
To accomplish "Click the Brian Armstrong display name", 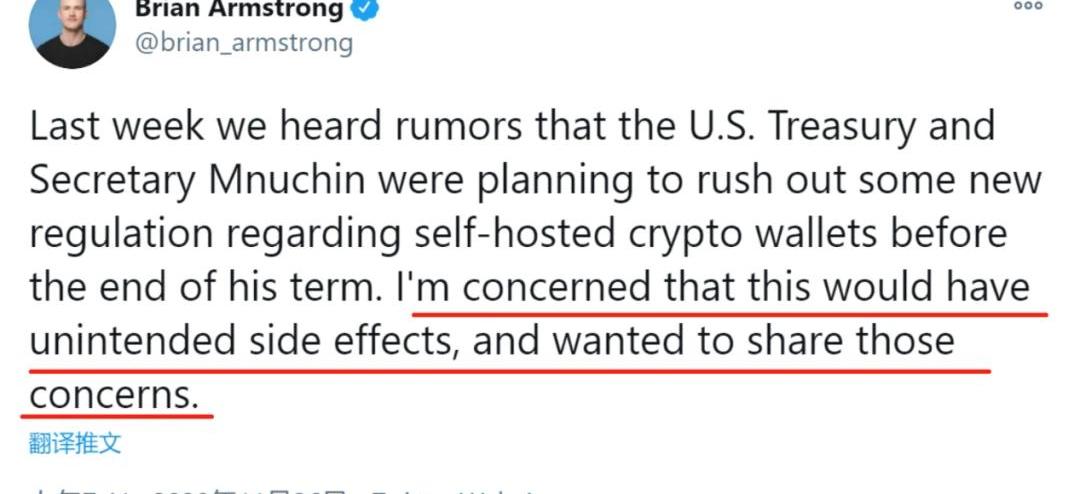I will (x=239, y=9).
